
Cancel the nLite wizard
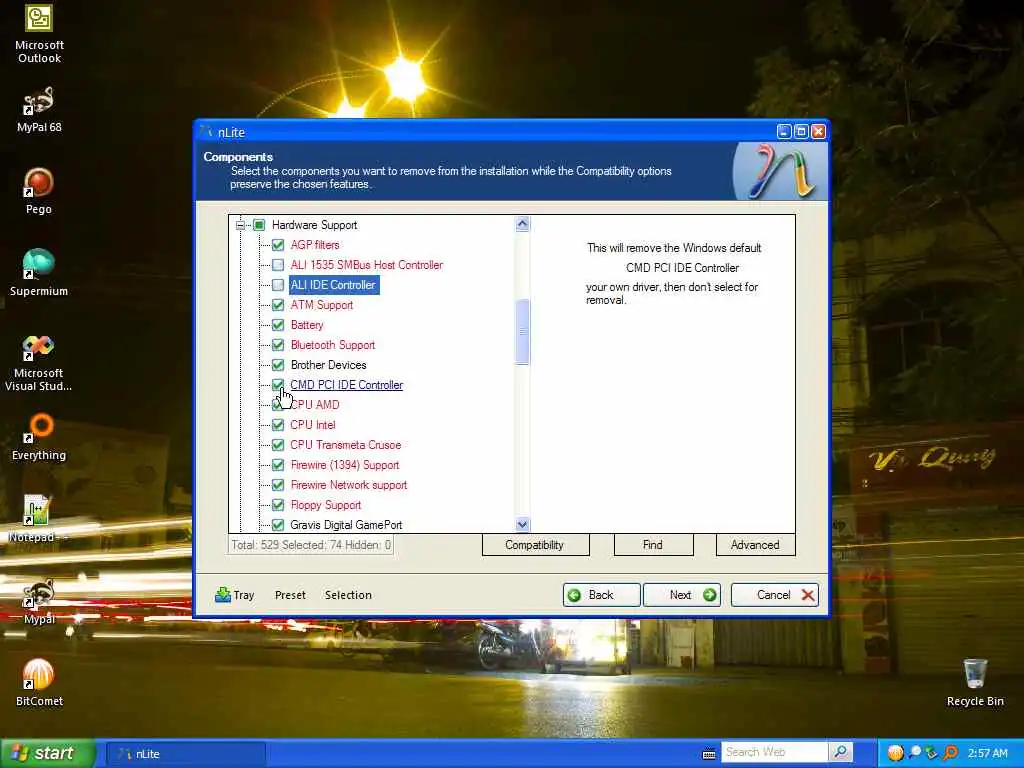tap(775, 595)
